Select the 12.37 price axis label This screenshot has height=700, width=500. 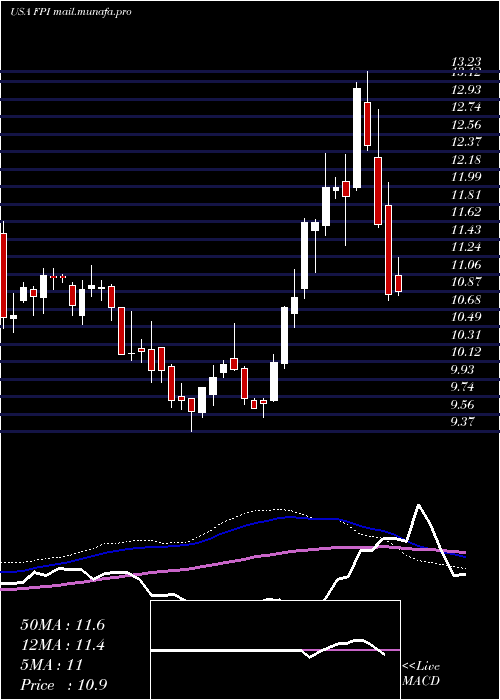[467, 142]
